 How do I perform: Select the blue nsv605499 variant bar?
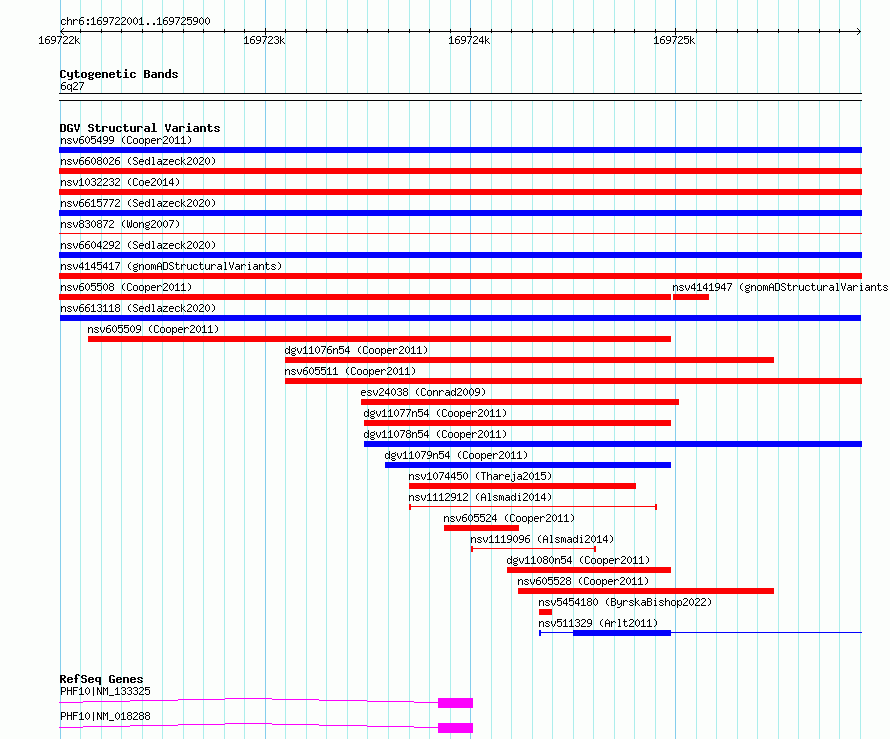pyautogui.click(x=460, y=150)
